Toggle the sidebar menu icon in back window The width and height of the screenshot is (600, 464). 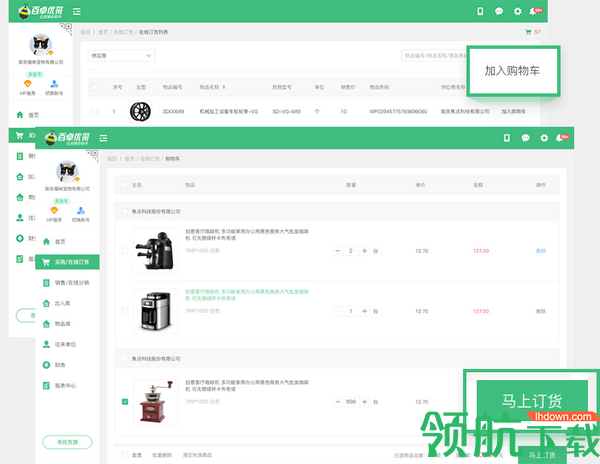77,11
